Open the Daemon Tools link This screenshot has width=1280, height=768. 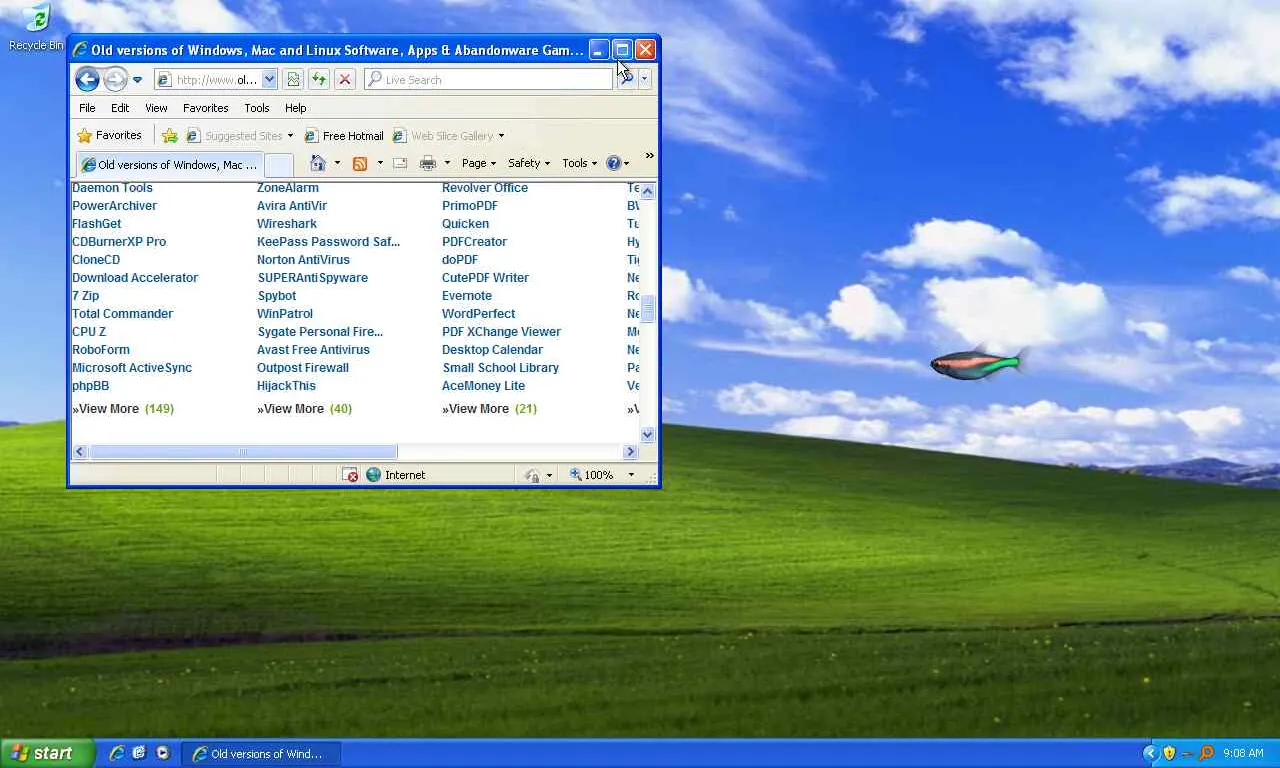(112, 188)
